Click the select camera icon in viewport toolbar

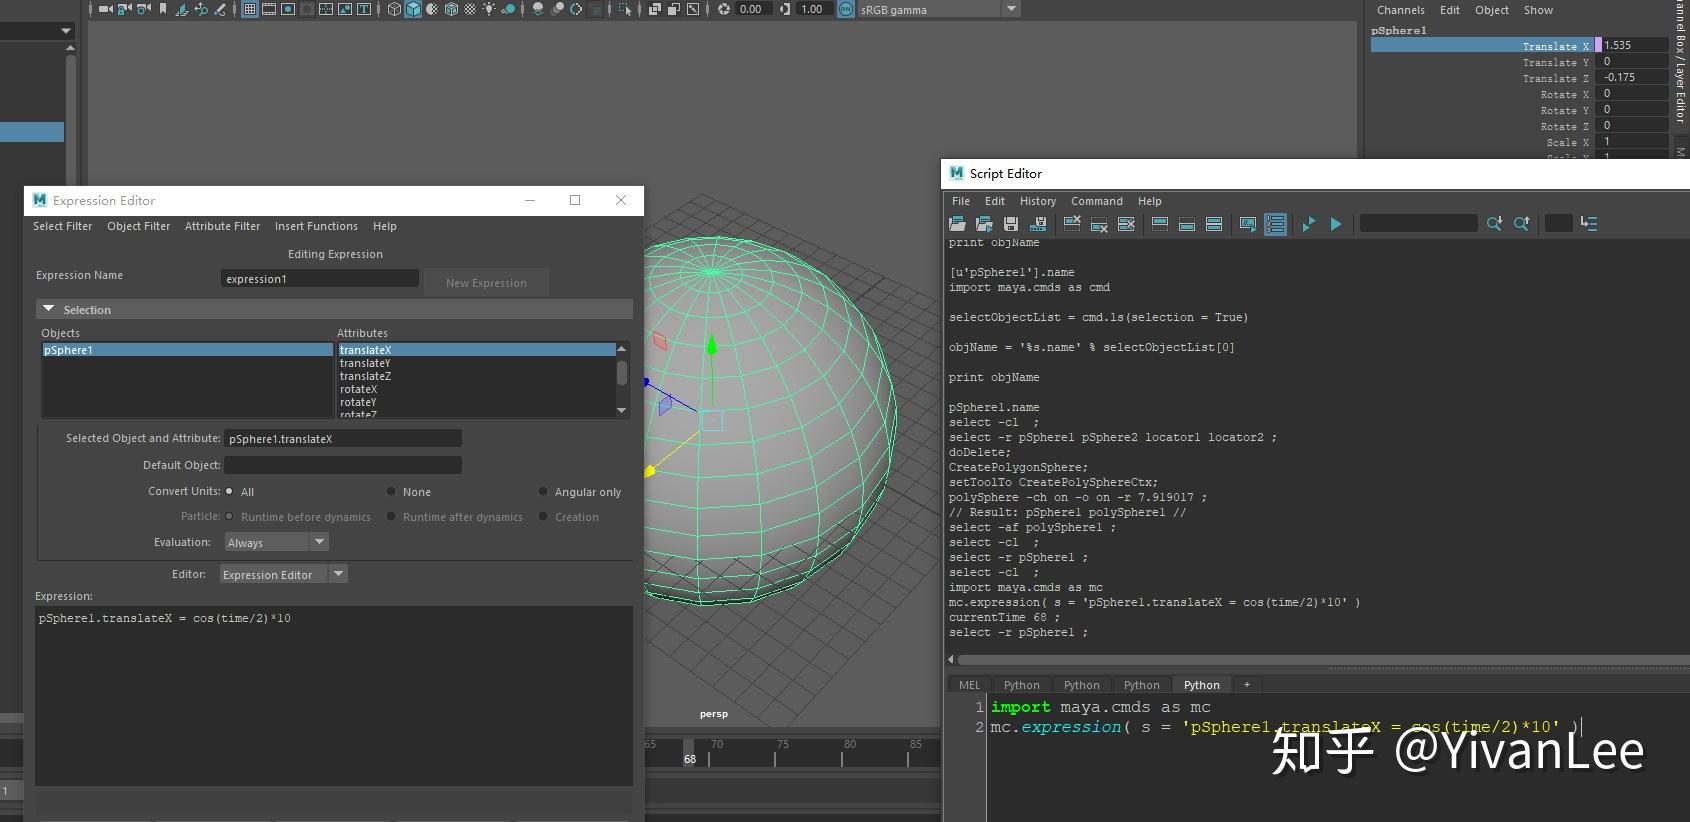[105, 9]
